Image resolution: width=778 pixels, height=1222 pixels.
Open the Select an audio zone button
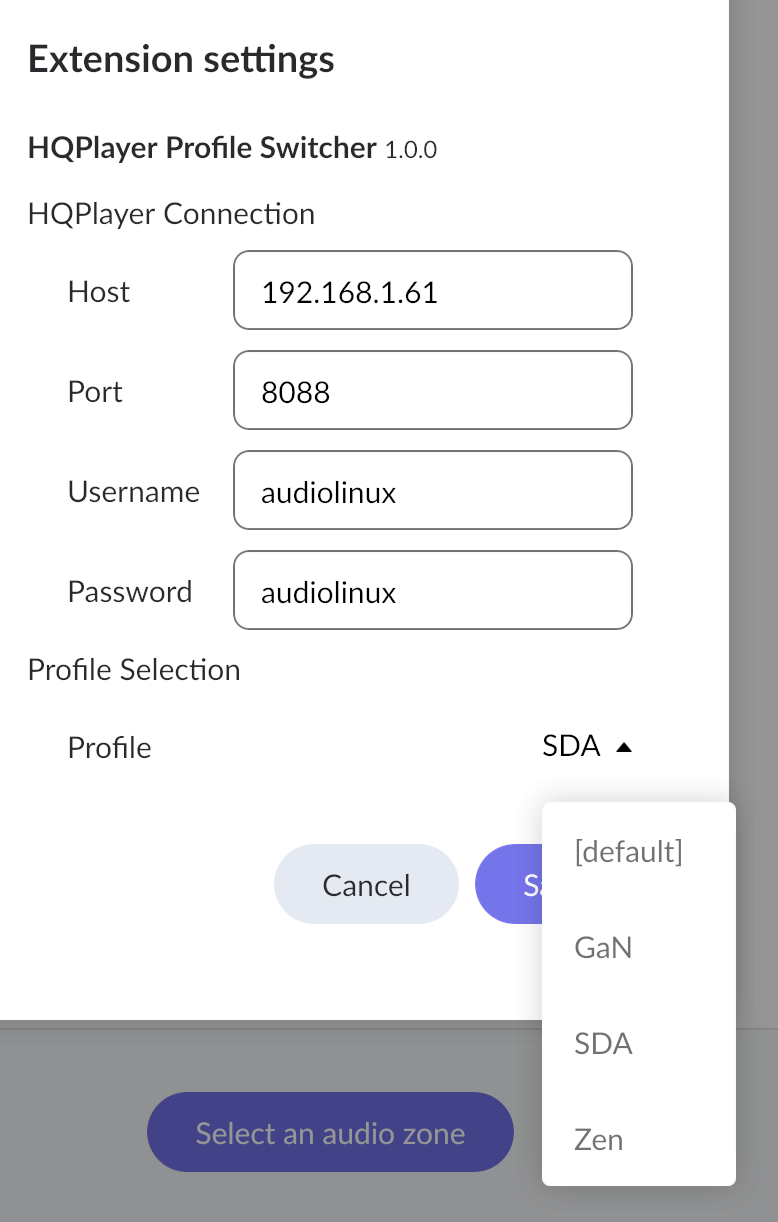[330, 1133]
